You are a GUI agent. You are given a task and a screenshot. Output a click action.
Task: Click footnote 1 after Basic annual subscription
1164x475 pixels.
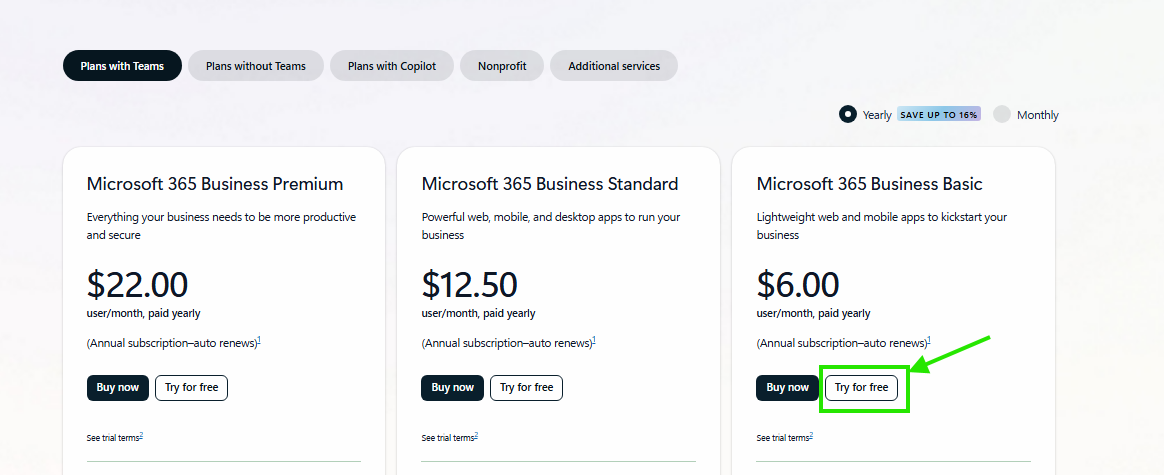(x=929, y=341)
